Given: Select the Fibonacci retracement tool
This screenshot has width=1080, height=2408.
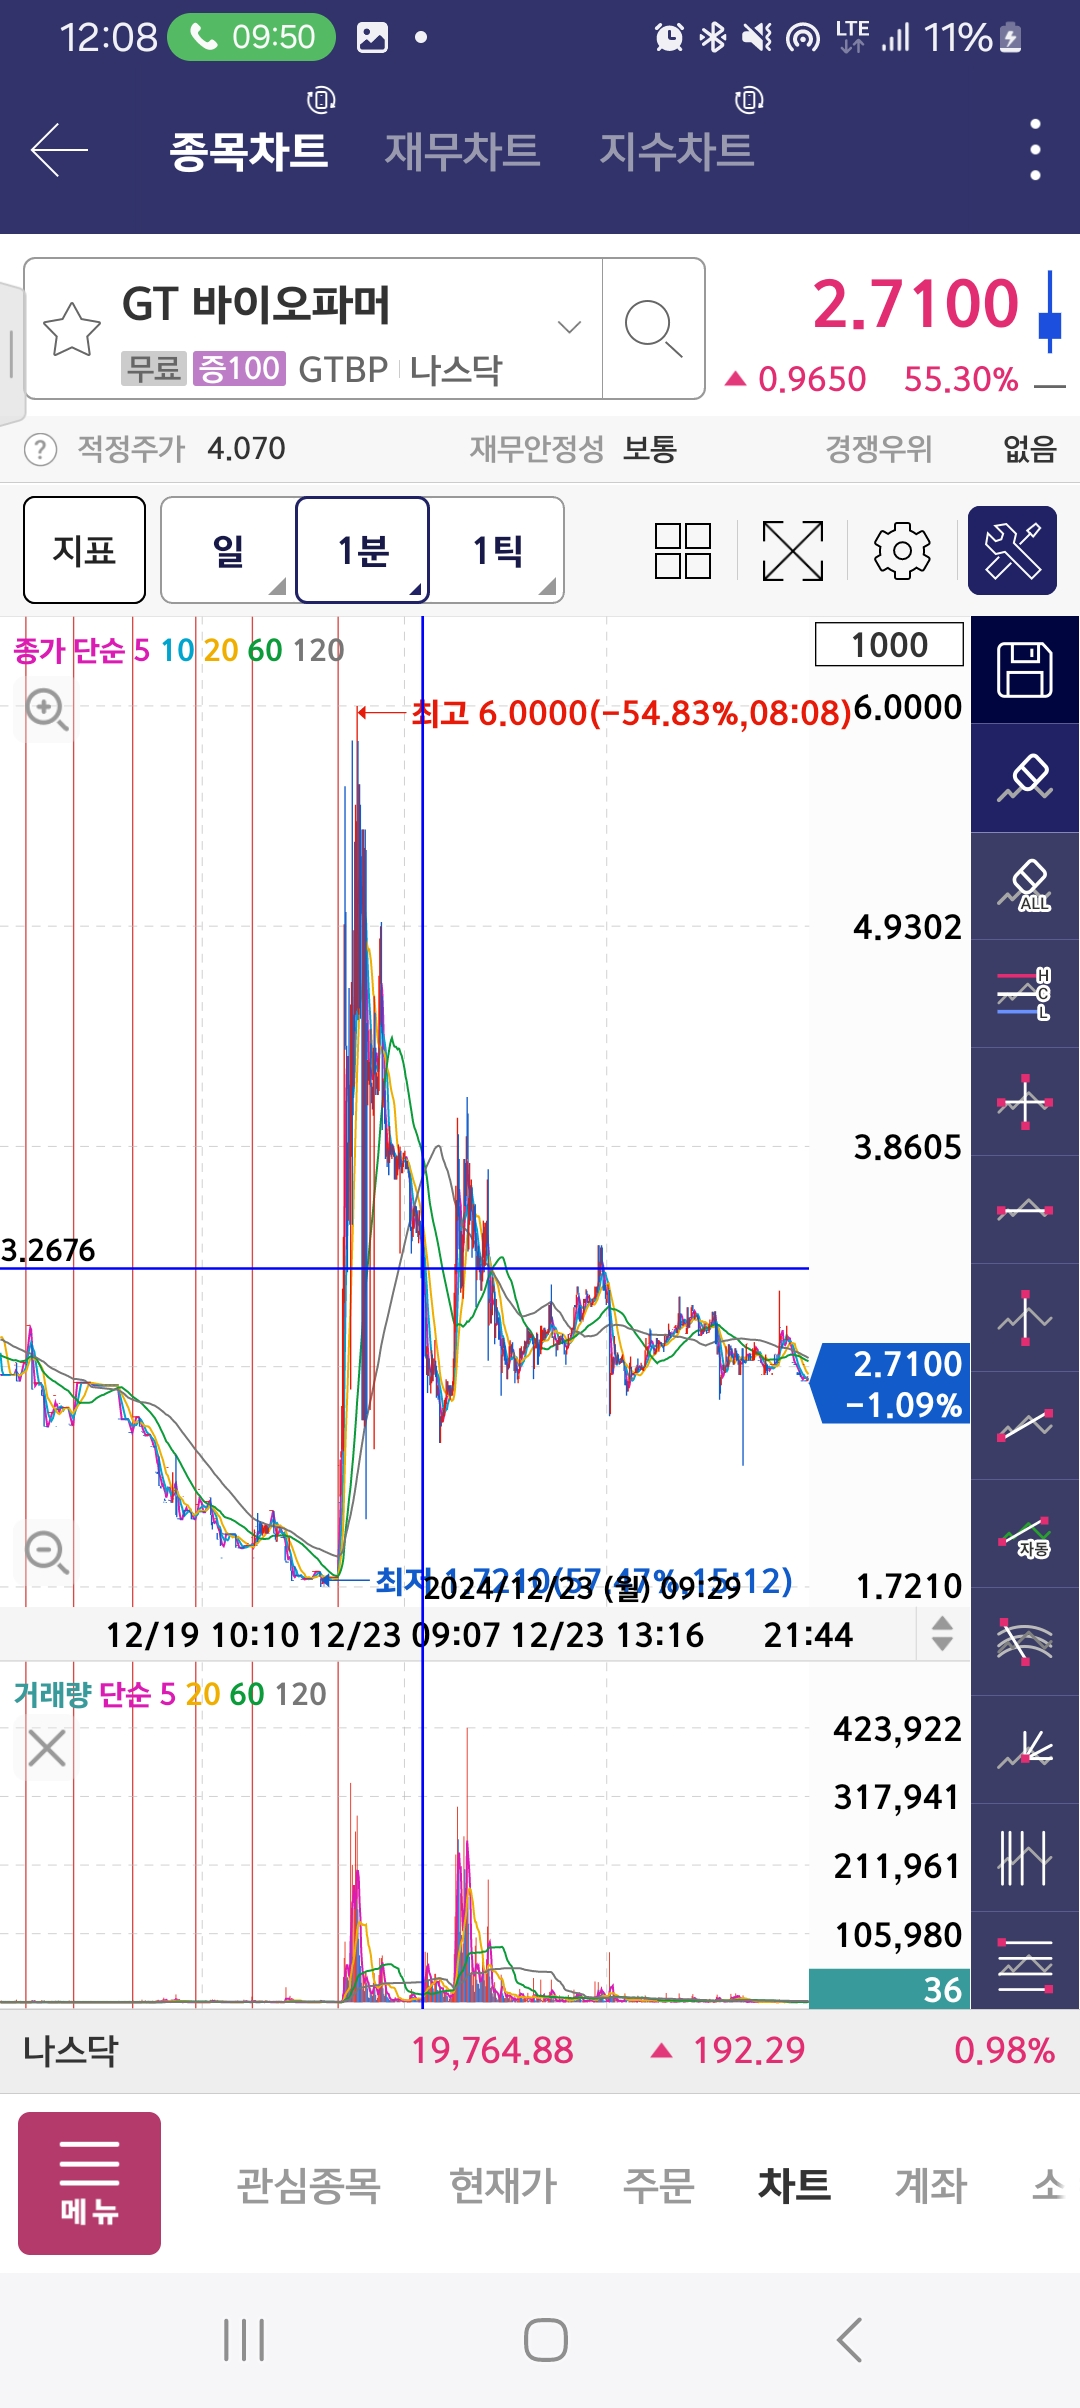Looking at the screenshot, I should [1025, 1962].
